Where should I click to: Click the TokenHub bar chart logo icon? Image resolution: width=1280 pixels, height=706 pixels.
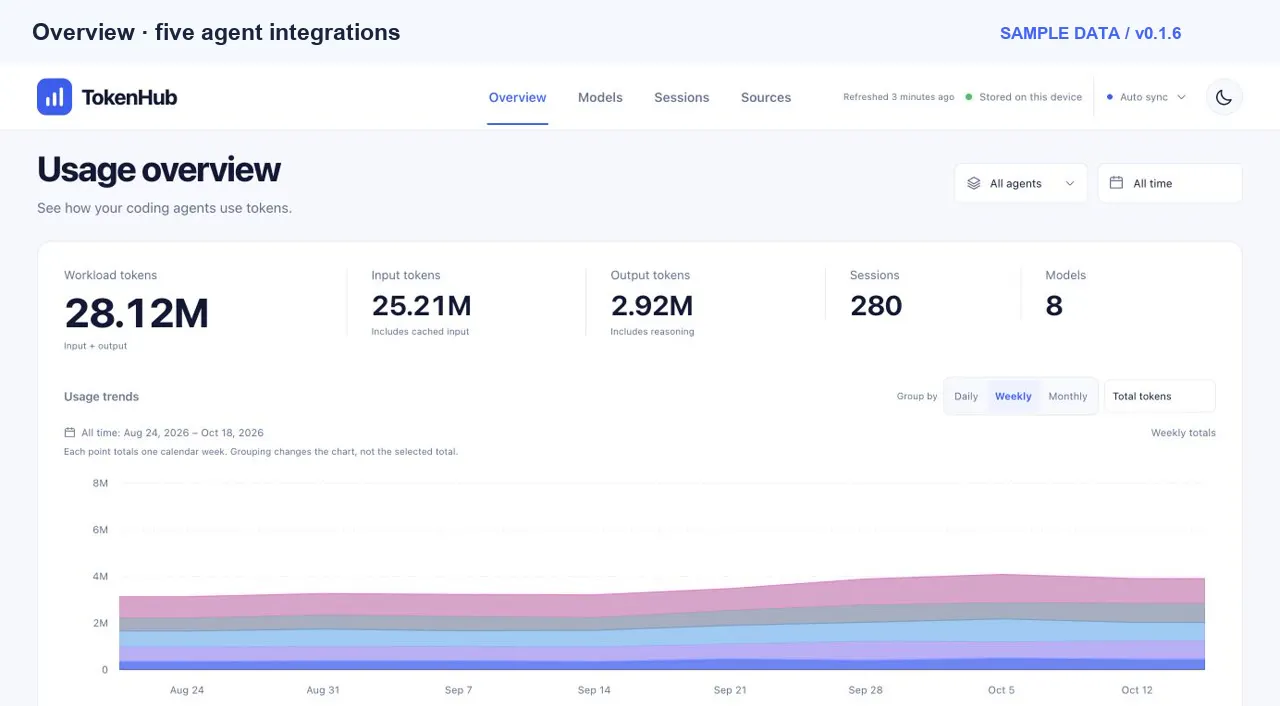coord(54,97)
